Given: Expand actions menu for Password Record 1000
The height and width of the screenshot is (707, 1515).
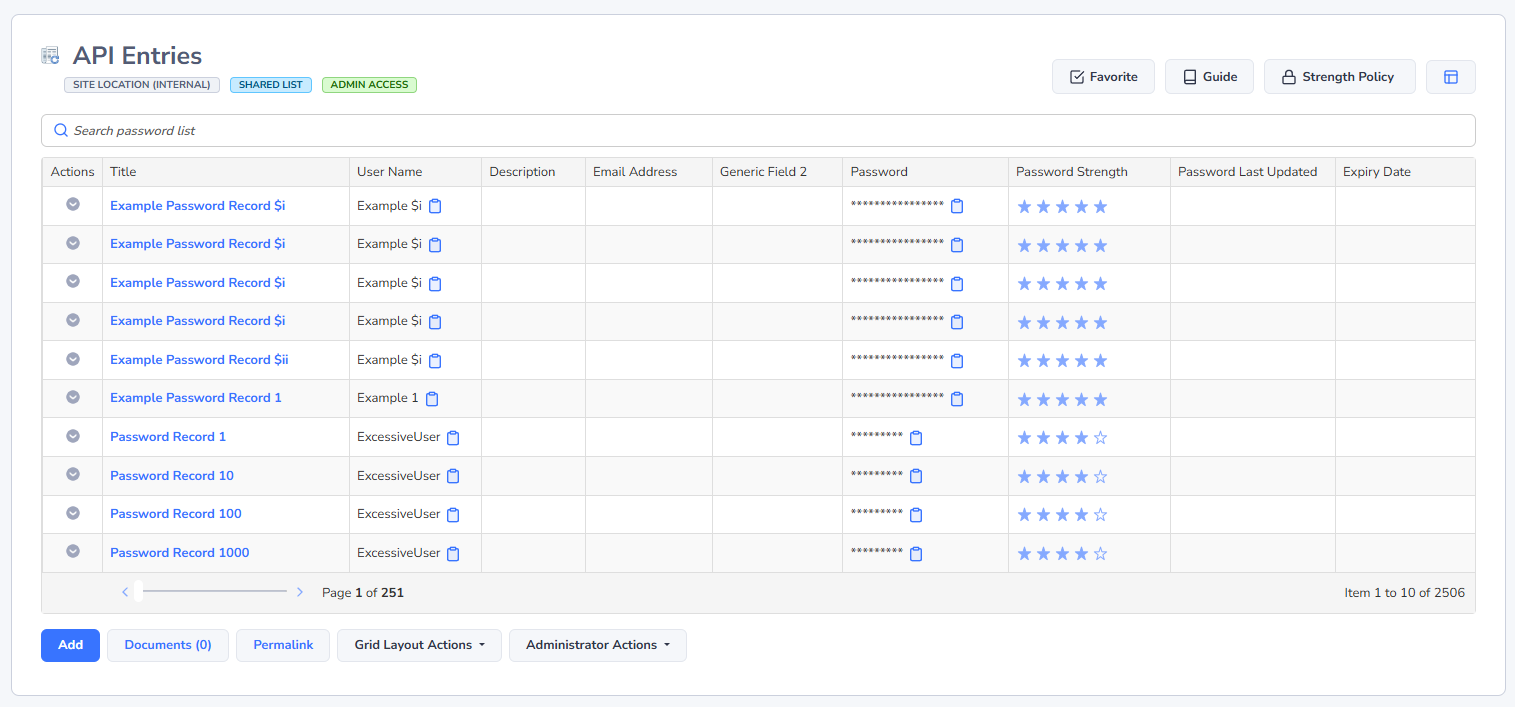Looking at the screenshot, I should click(x=73, y=551).
